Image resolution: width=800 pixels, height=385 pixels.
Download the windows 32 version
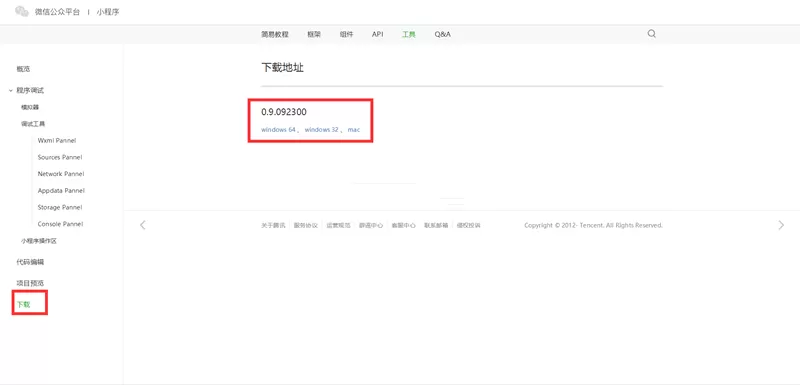coord(322,130)
